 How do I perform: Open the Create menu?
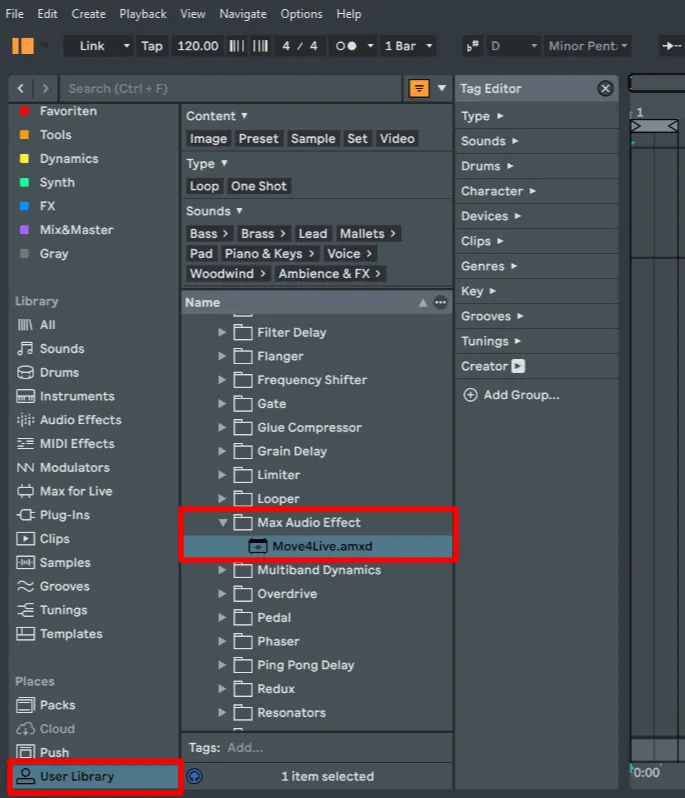tap(89, 14)
